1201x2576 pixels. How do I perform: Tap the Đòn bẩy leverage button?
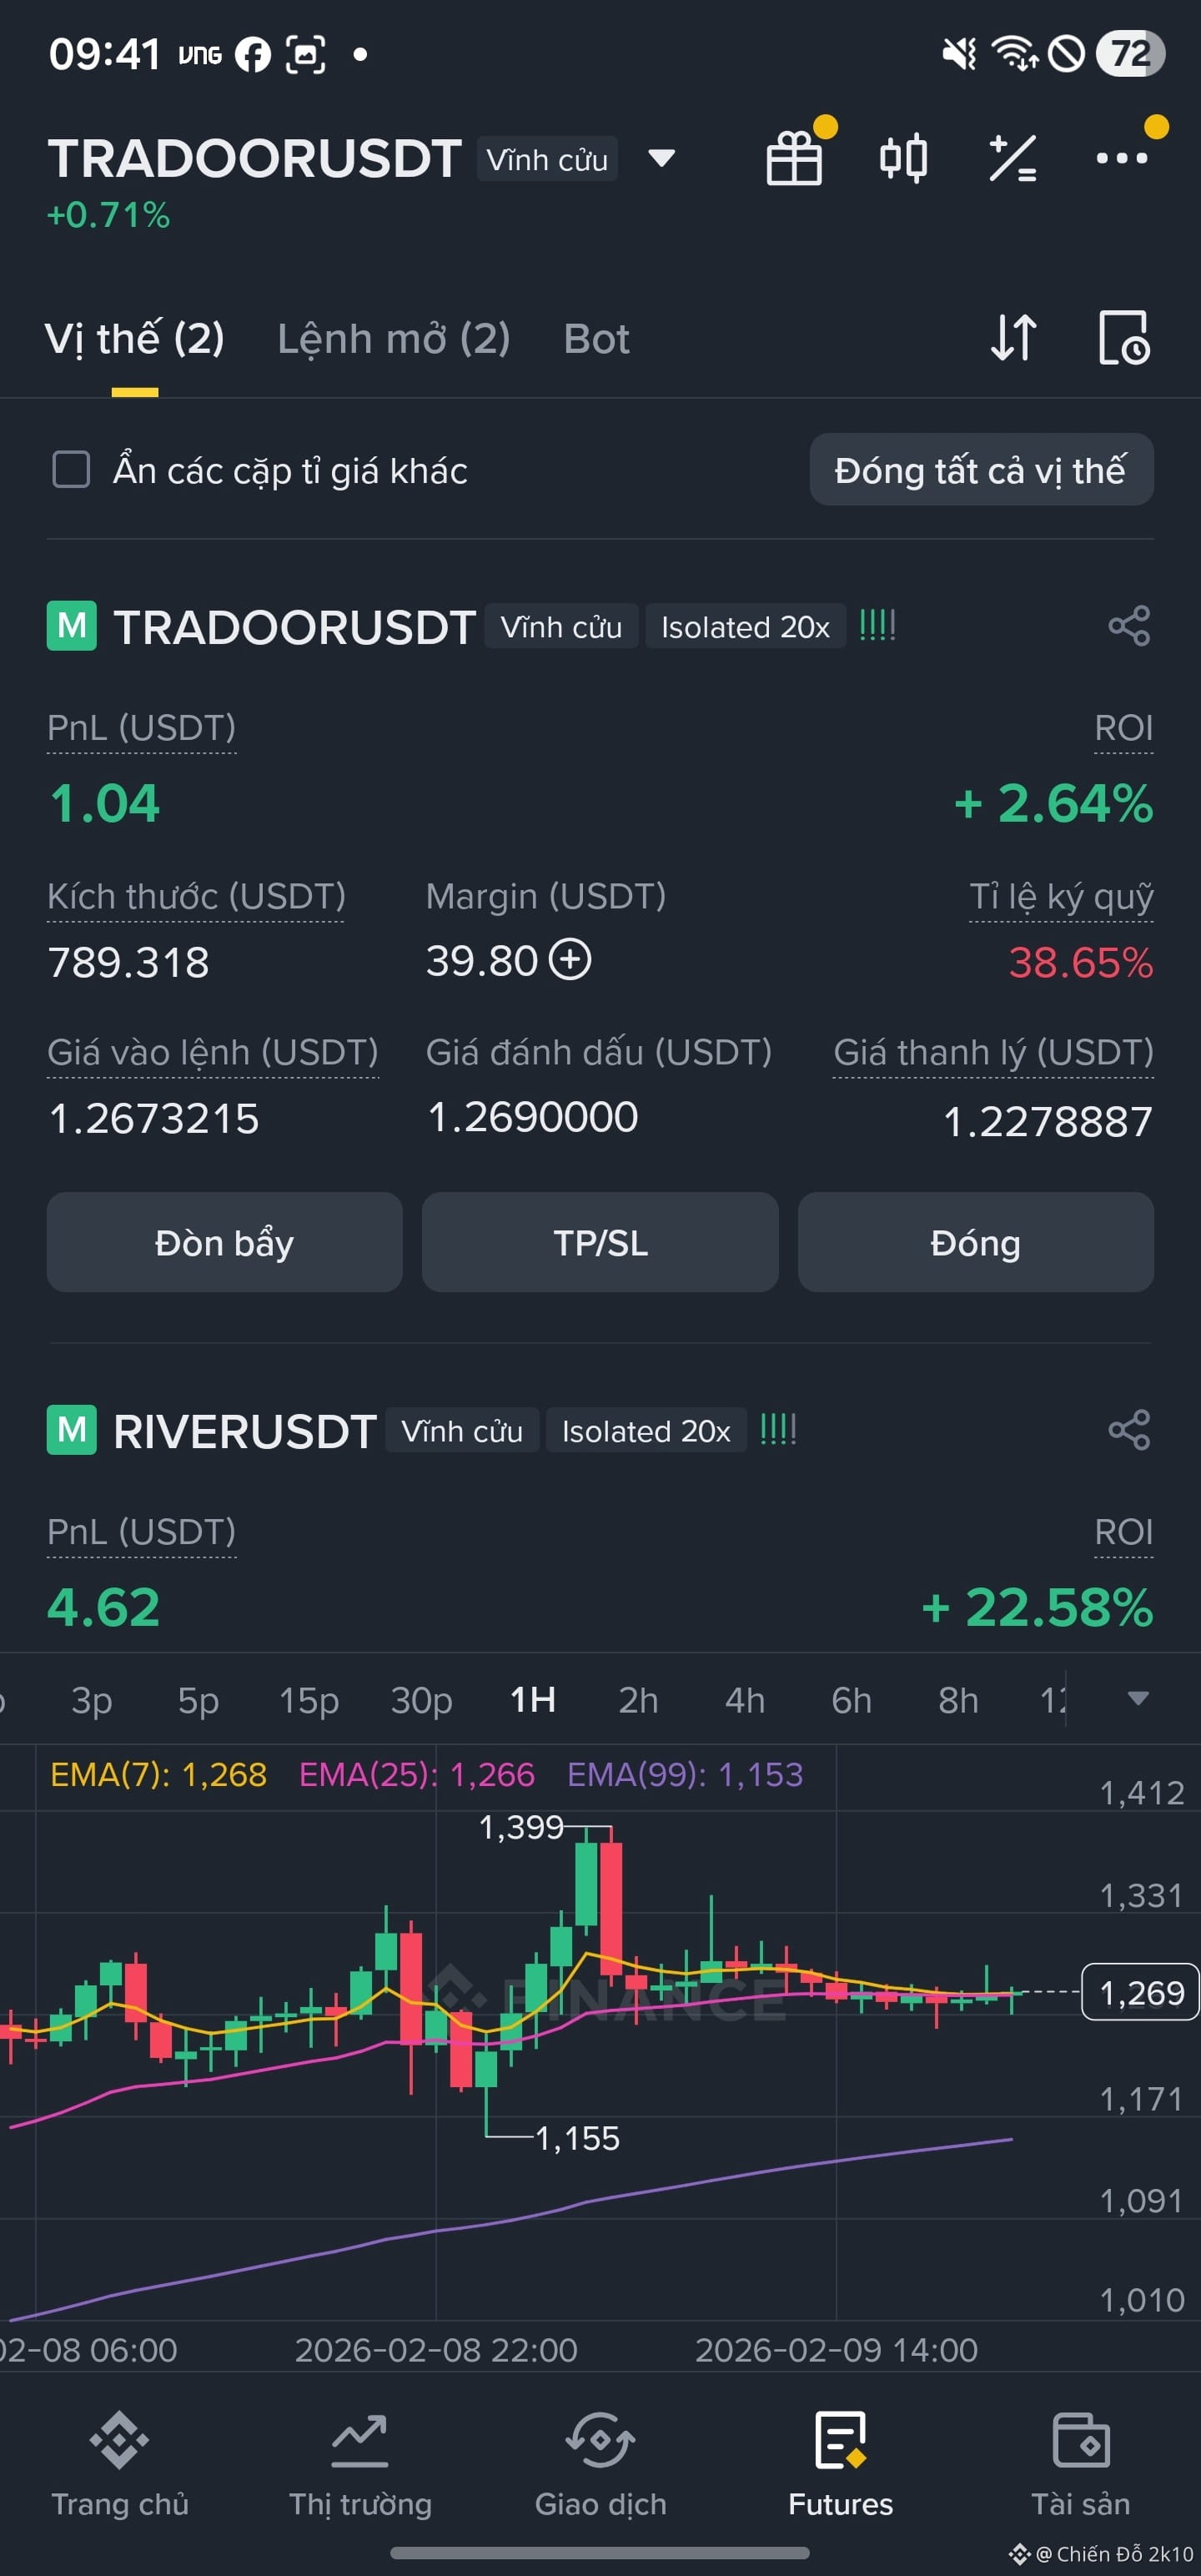click(x=225, y=1242)
